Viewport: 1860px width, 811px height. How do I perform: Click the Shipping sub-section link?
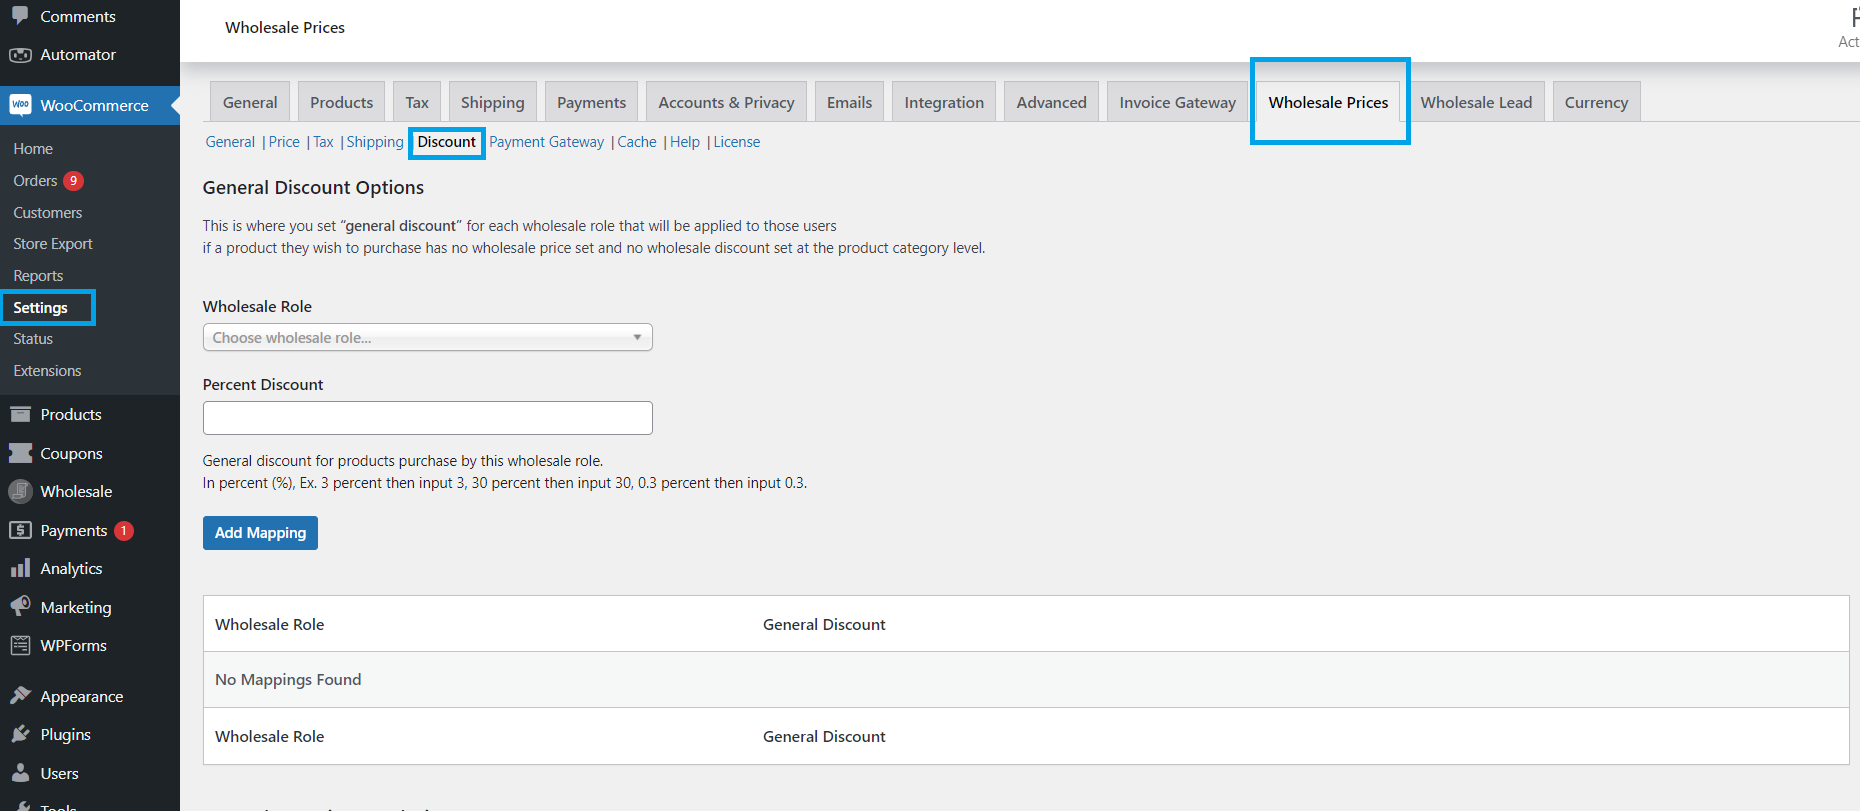coord(375,142)
